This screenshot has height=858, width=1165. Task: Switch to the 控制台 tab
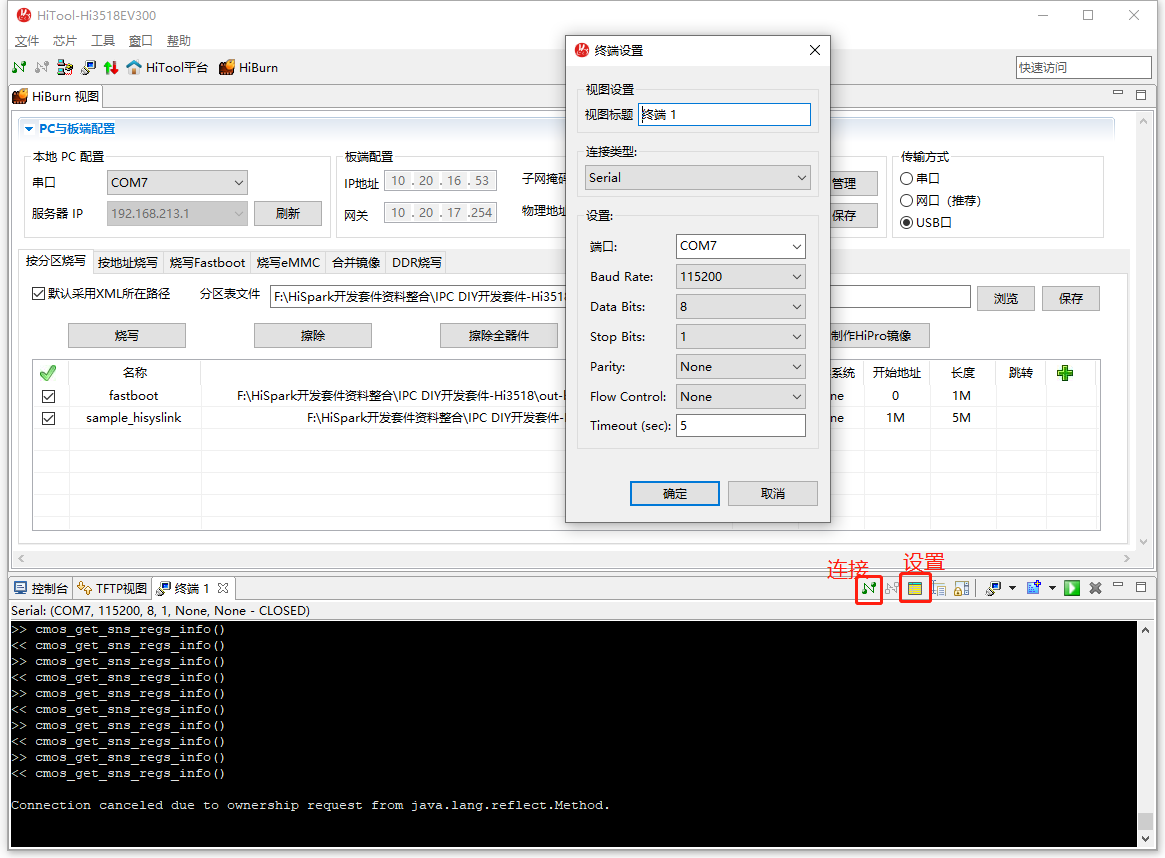coord(42,588)
